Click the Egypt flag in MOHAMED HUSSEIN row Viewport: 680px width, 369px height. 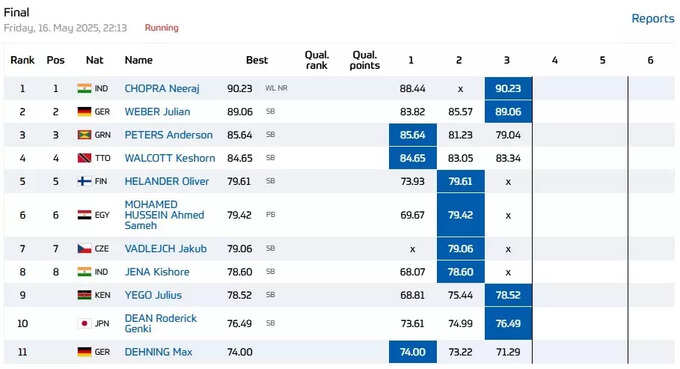click(84, 215)
